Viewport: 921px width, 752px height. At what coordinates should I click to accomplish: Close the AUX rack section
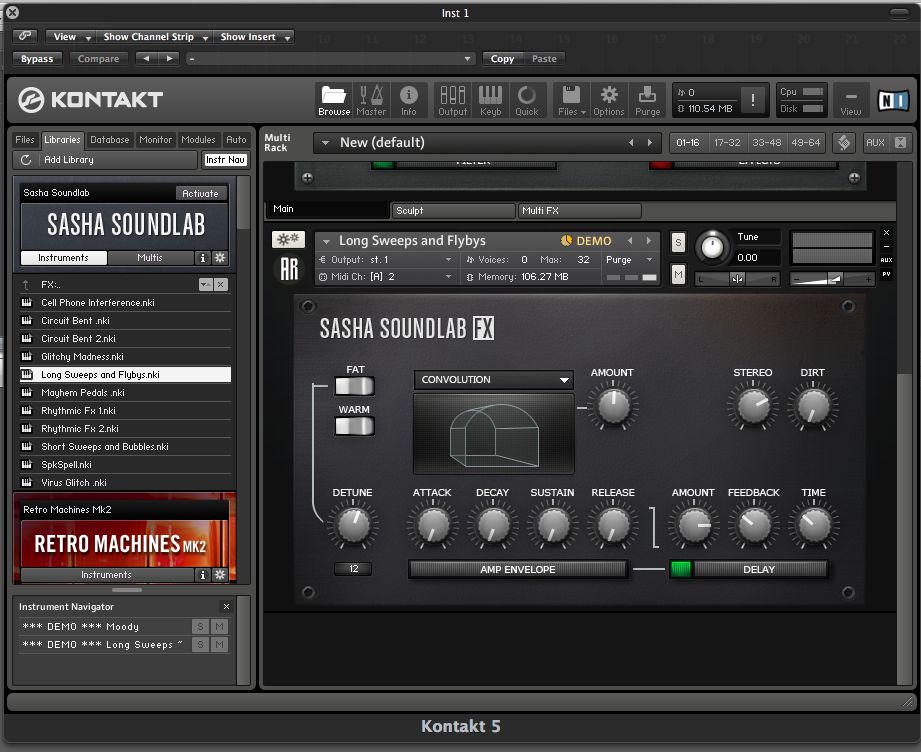point(900,142)
